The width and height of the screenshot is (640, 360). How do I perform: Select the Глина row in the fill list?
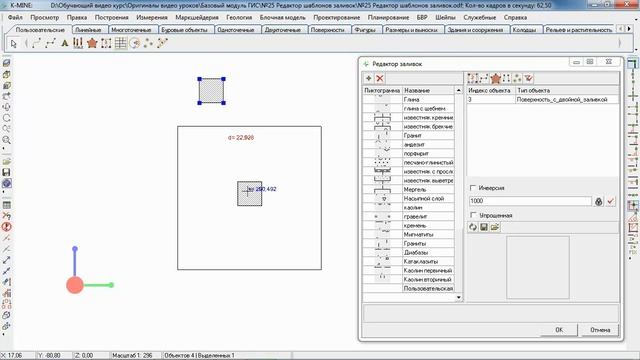pyautogui.click(x=408, y=99)
